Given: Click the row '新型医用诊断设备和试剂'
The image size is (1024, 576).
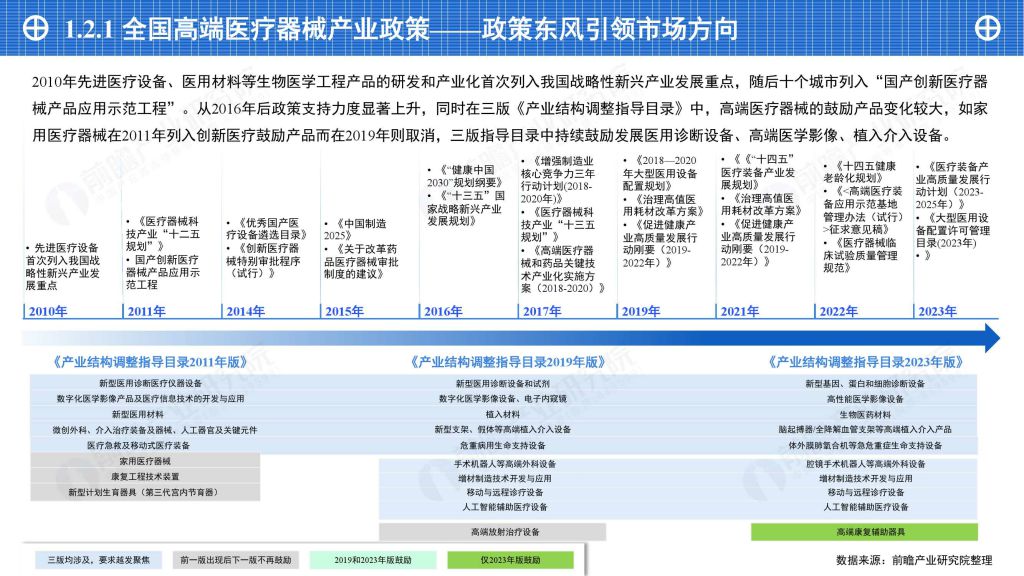Looking at the screenshot, I should point(503,383).
